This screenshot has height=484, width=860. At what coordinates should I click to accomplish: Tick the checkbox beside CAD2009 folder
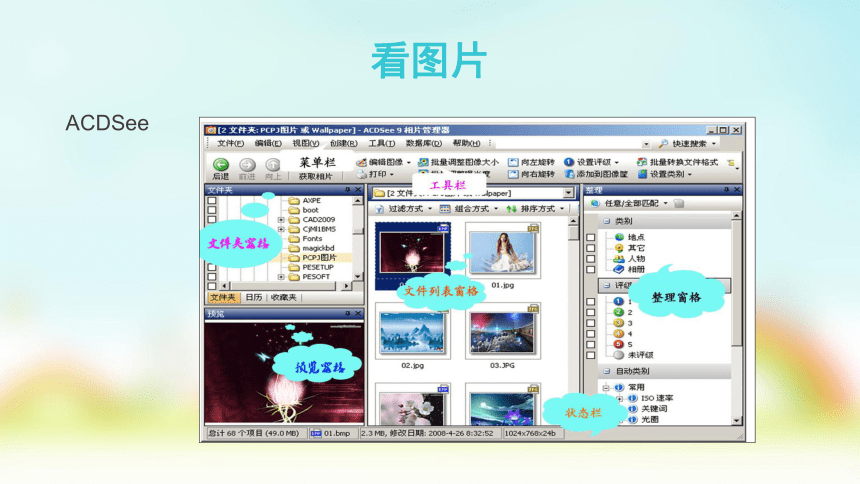[212, 220]
